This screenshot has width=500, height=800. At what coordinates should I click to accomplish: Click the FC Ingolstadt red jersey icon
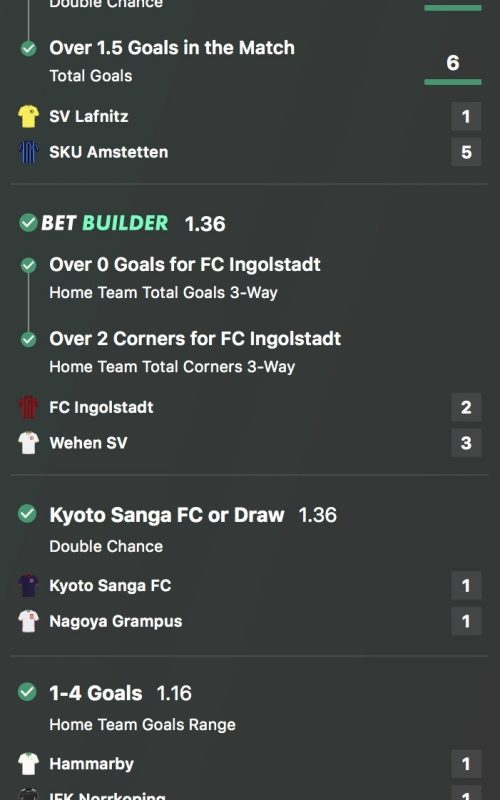(x=29, y=407)
